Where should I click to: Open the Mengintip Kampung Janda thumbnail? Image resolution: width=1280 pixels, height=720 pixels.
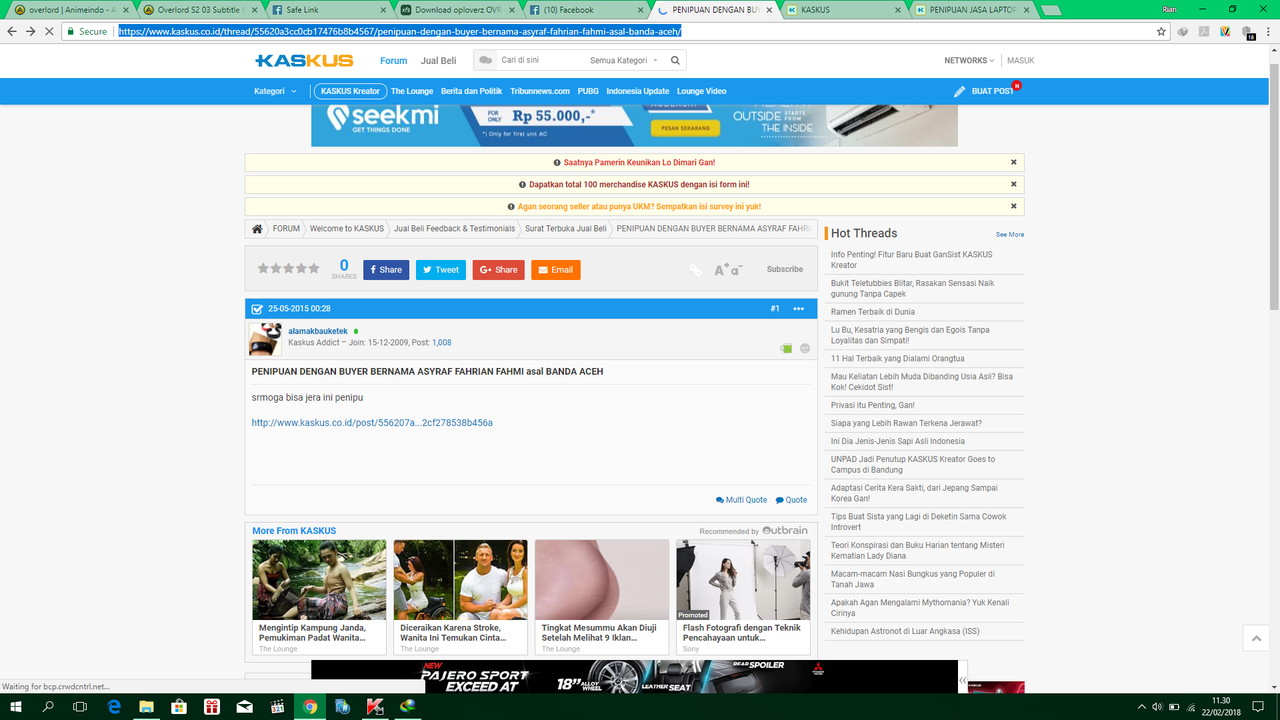pos(319,580)
